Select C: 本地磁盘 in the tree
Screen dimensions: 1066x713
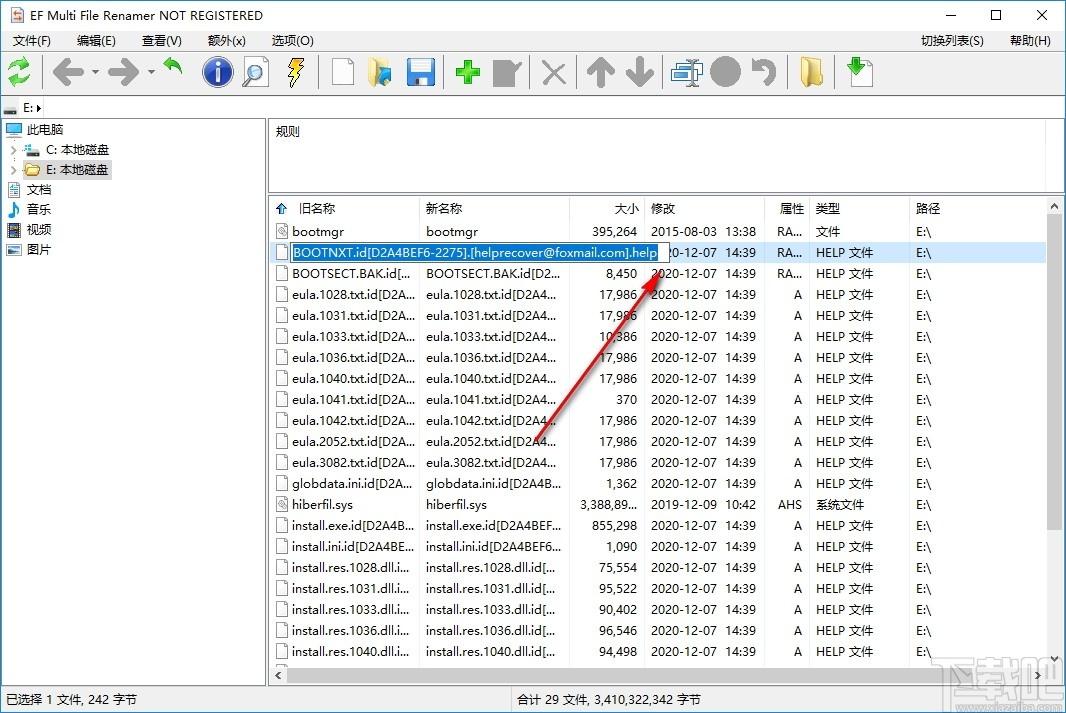click(x=78, y=150)
